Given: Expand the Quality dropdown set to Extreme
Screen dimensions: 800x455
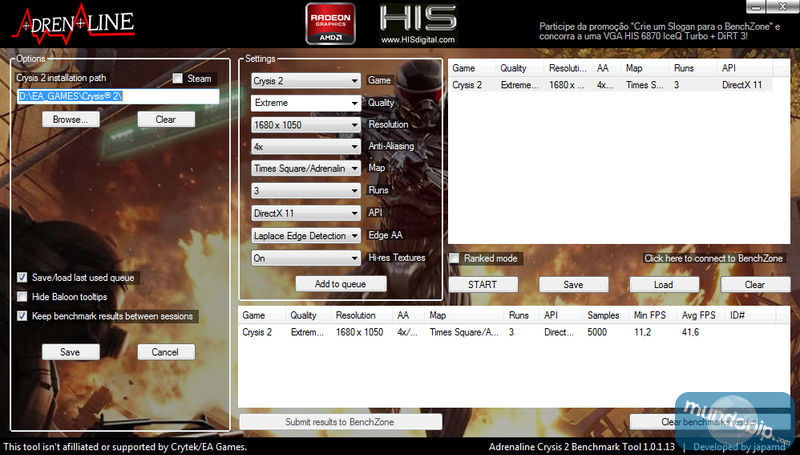Looking at the screenshot, I should pos(306,103).
